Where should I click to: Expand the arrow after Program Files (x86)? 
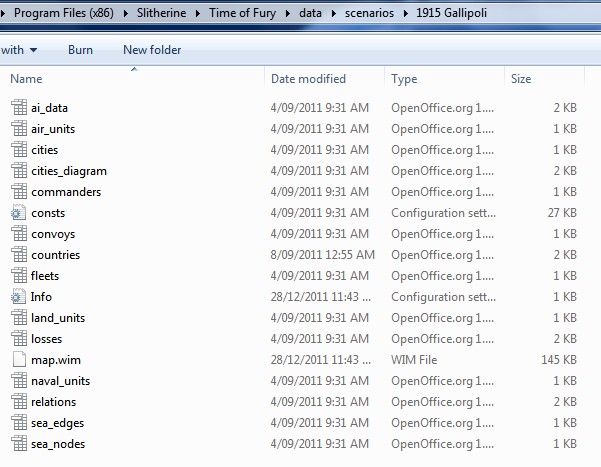point(126,13)
